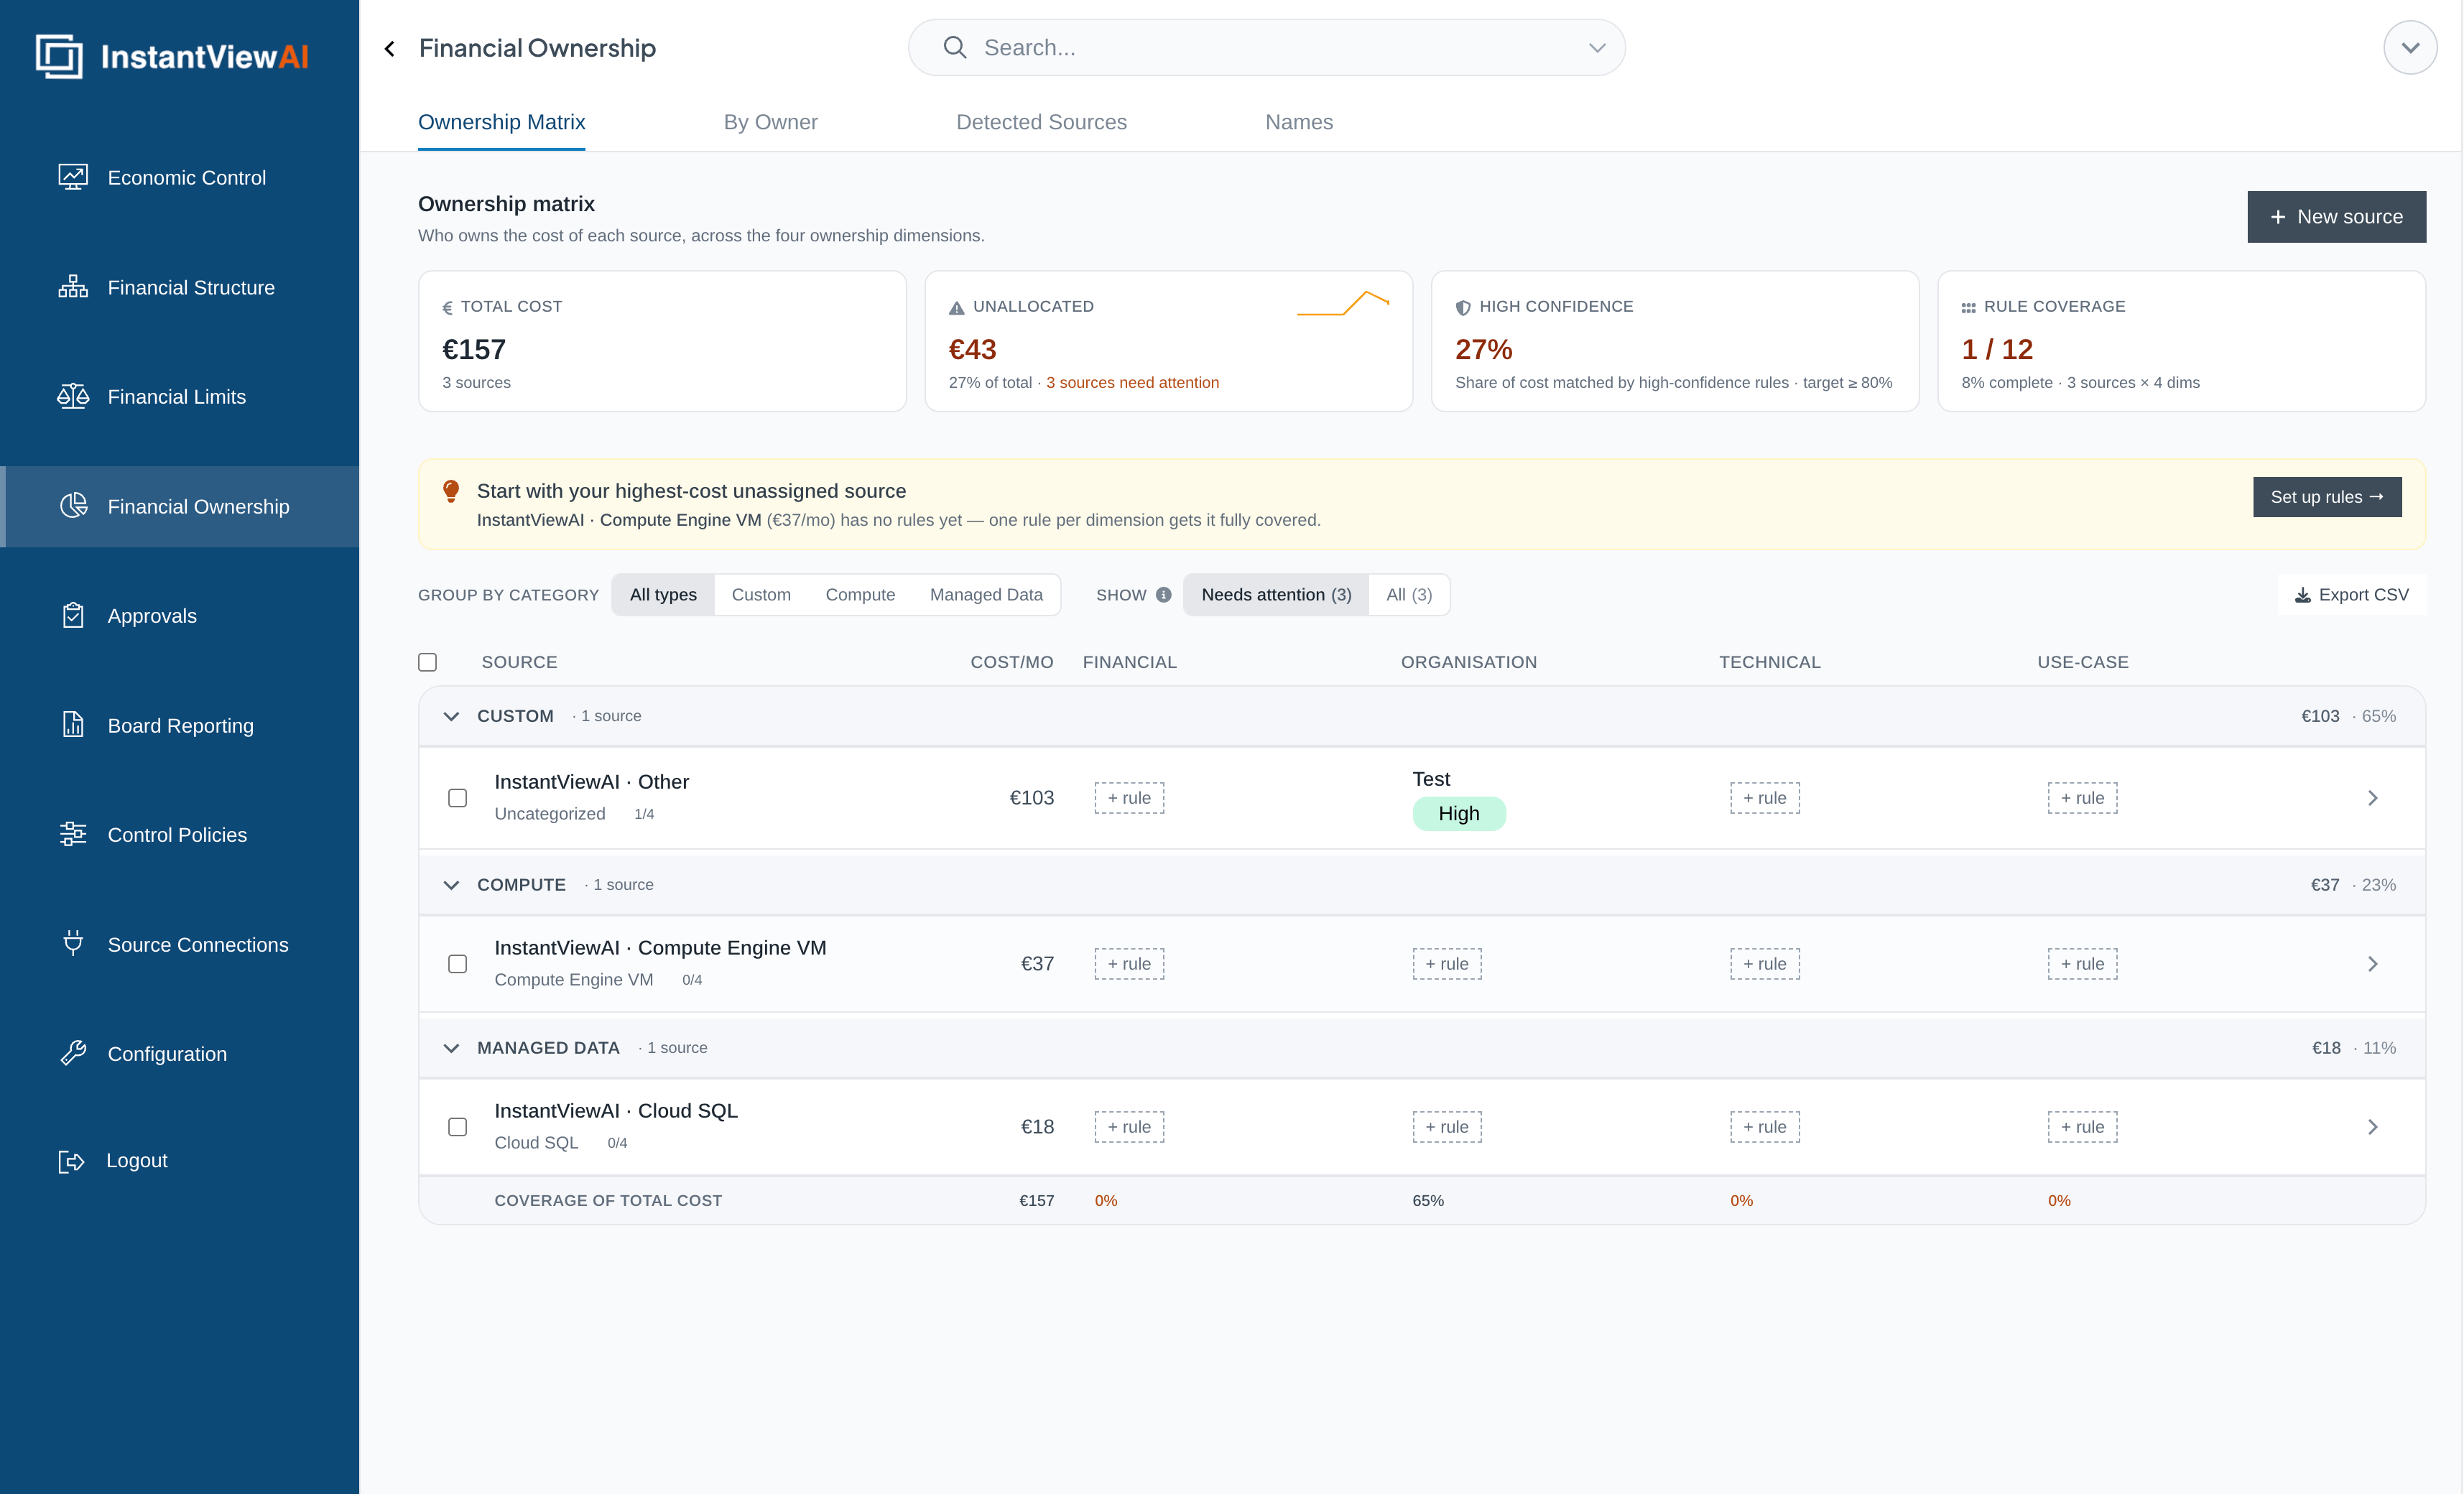Click the 3 sources need attention link
The width and height of the screenshot is (2464, 1494).
pos(1132,382)
